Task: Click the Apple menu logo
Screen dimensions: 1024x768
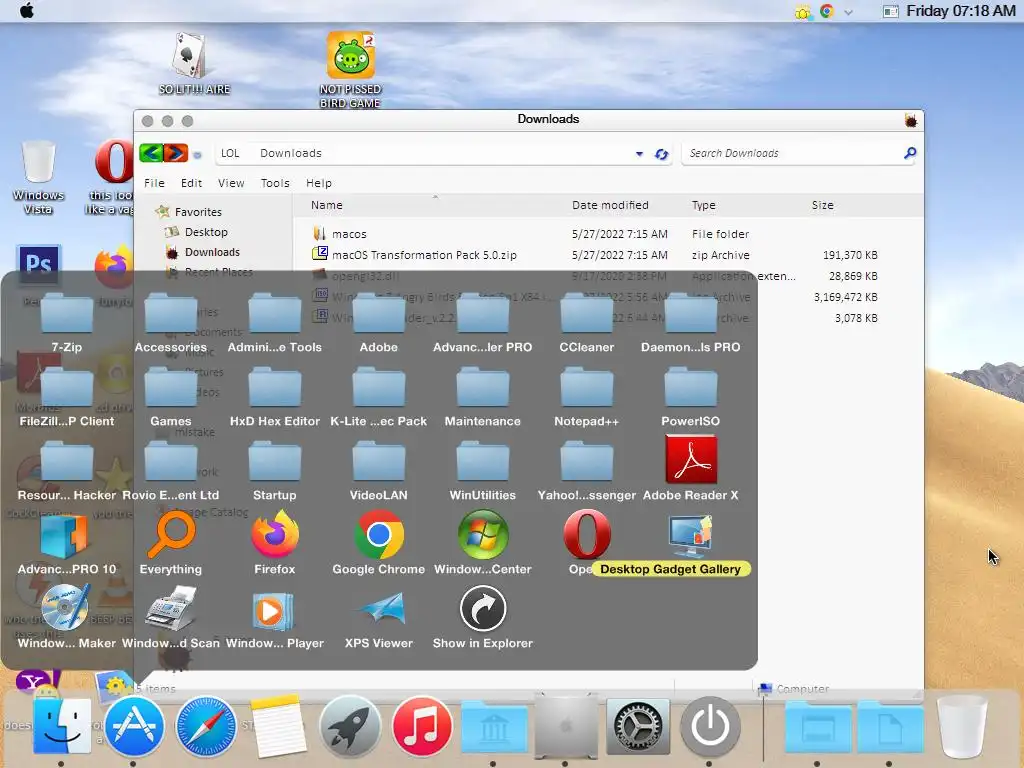Action: coord(27,10)
